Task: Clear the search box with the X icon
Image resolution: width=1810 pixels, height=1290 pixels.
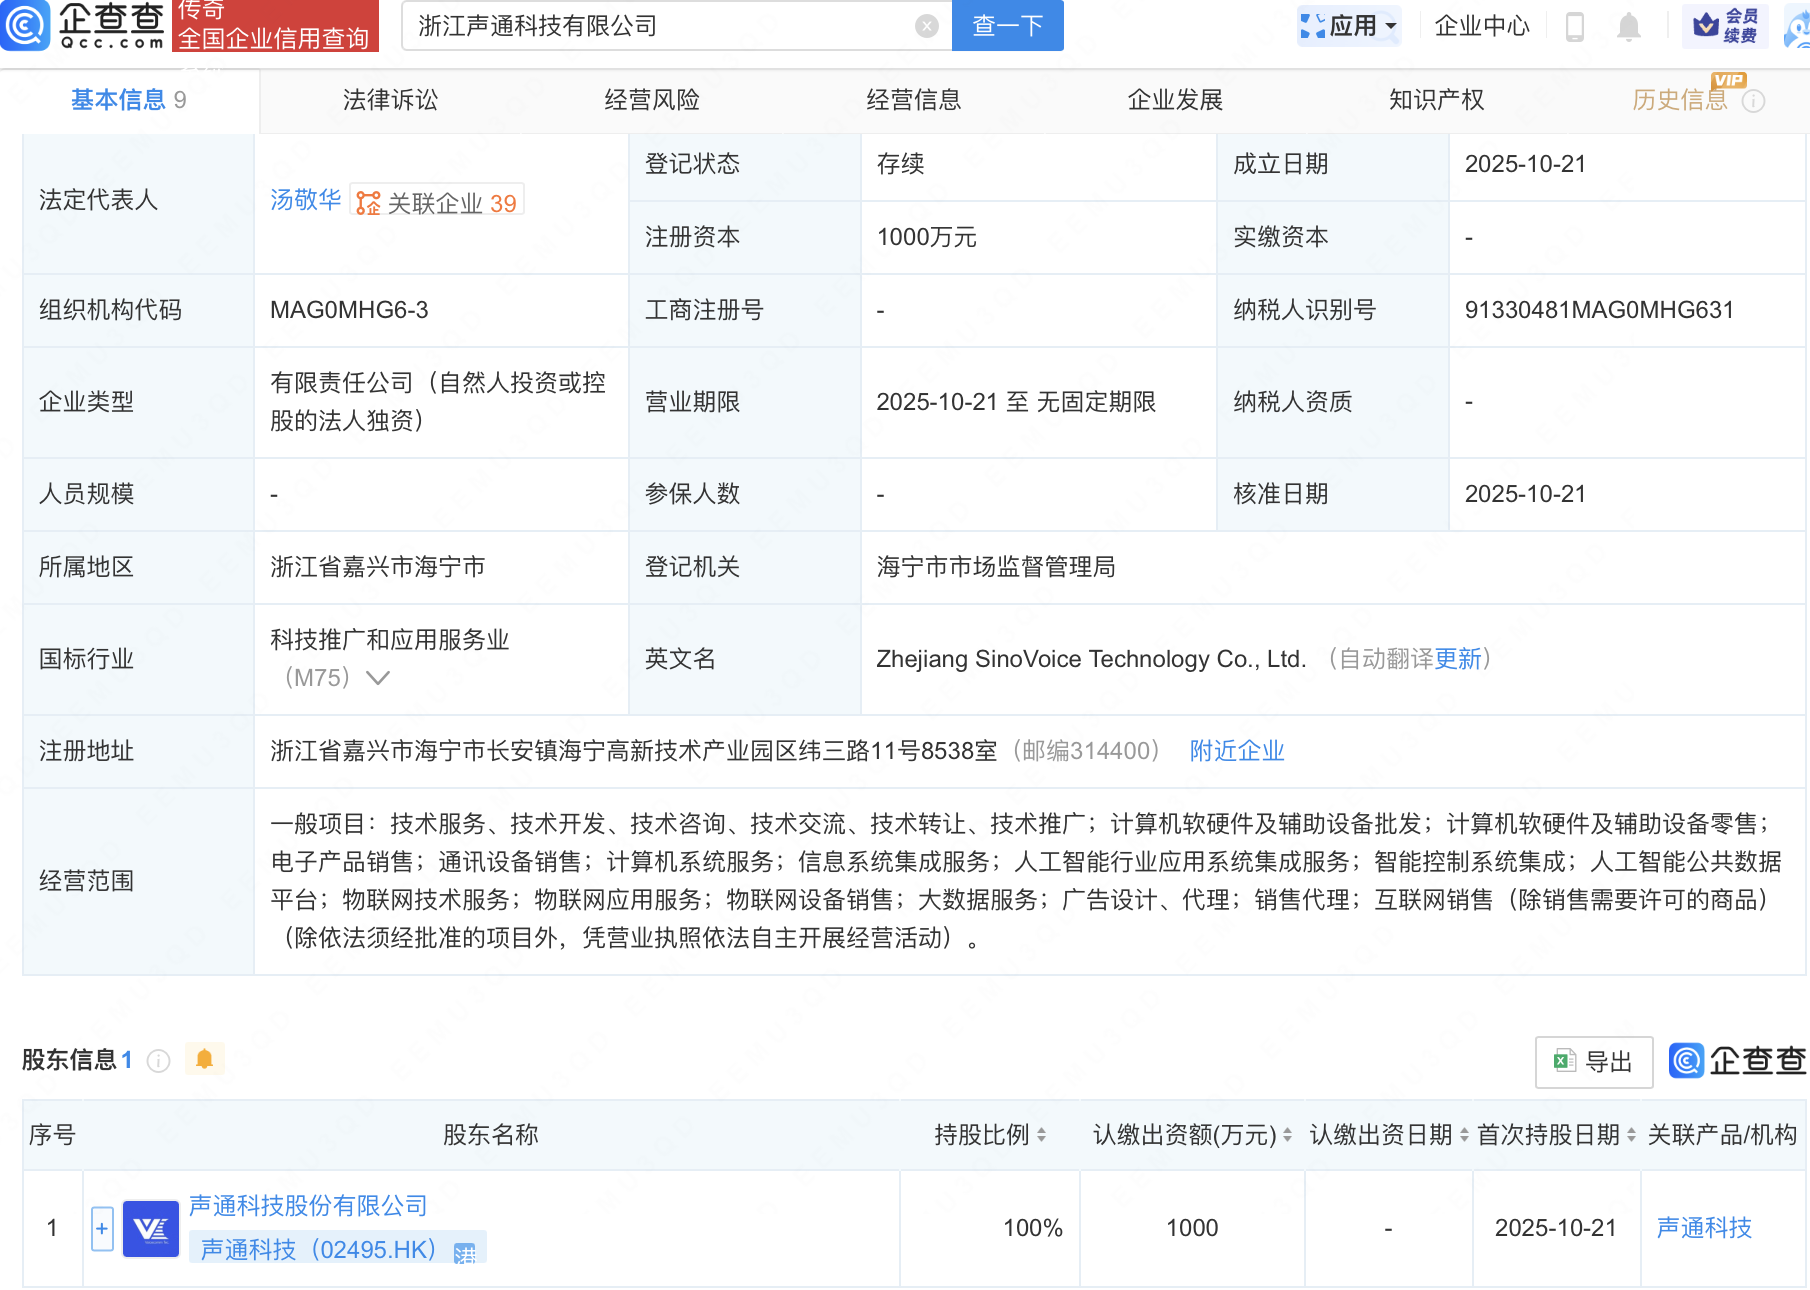Action: pos(927,26)
